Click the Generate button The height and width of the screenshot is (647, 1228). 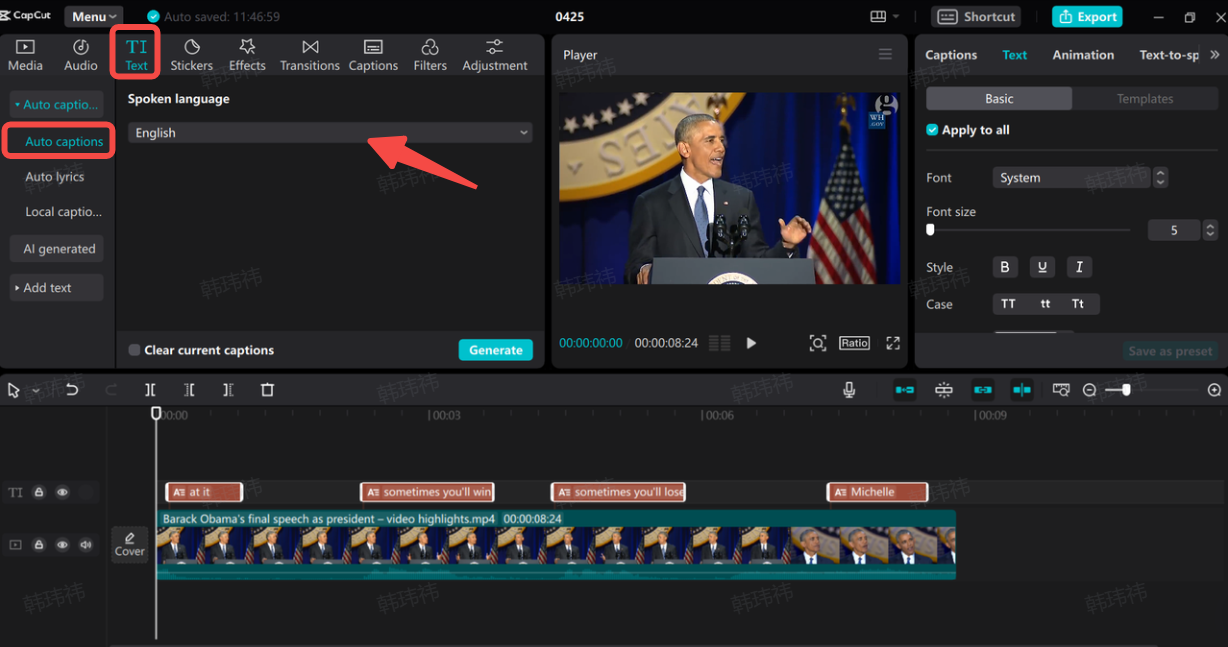coord(495,350)
